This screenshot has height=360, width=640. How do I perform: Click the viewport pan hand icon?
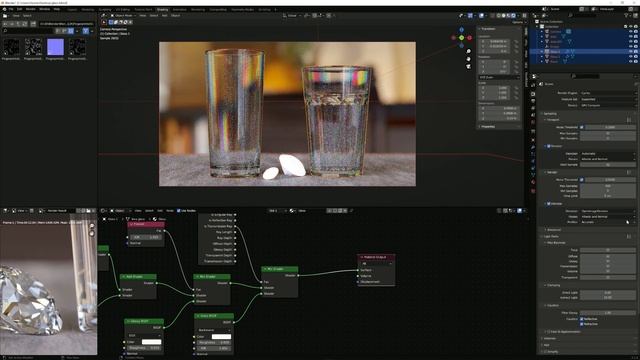point(469,59)
